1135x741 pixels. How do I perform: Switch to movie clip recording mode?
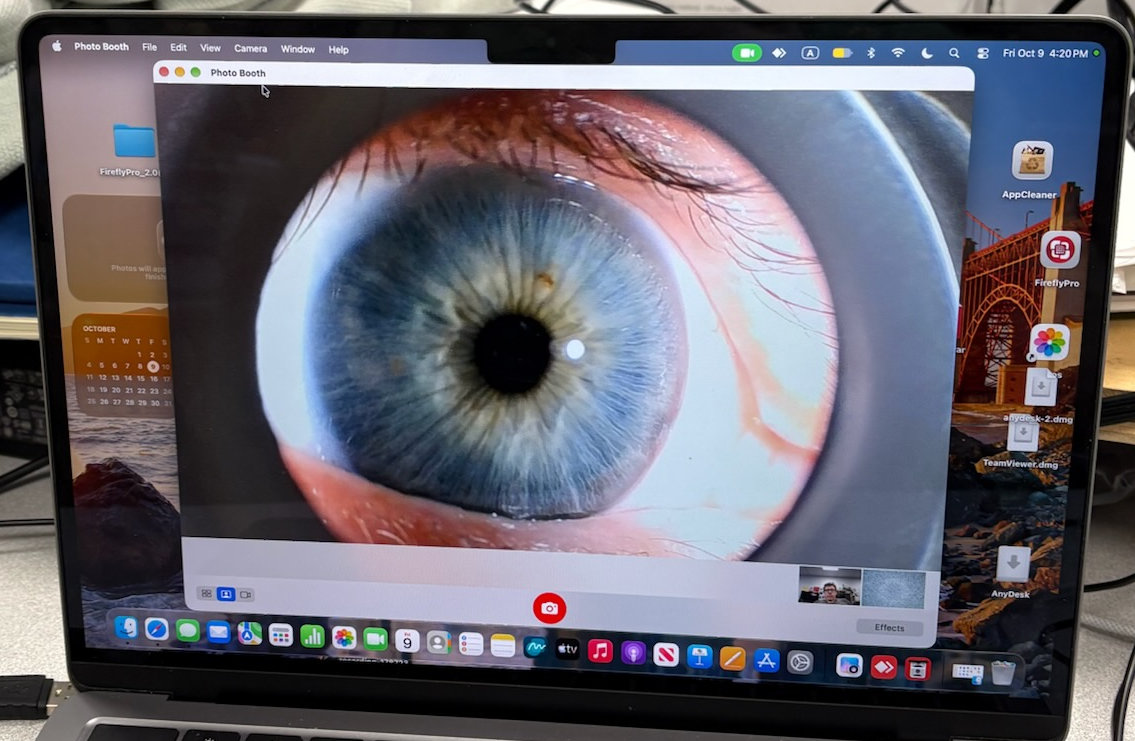[245, 595]
